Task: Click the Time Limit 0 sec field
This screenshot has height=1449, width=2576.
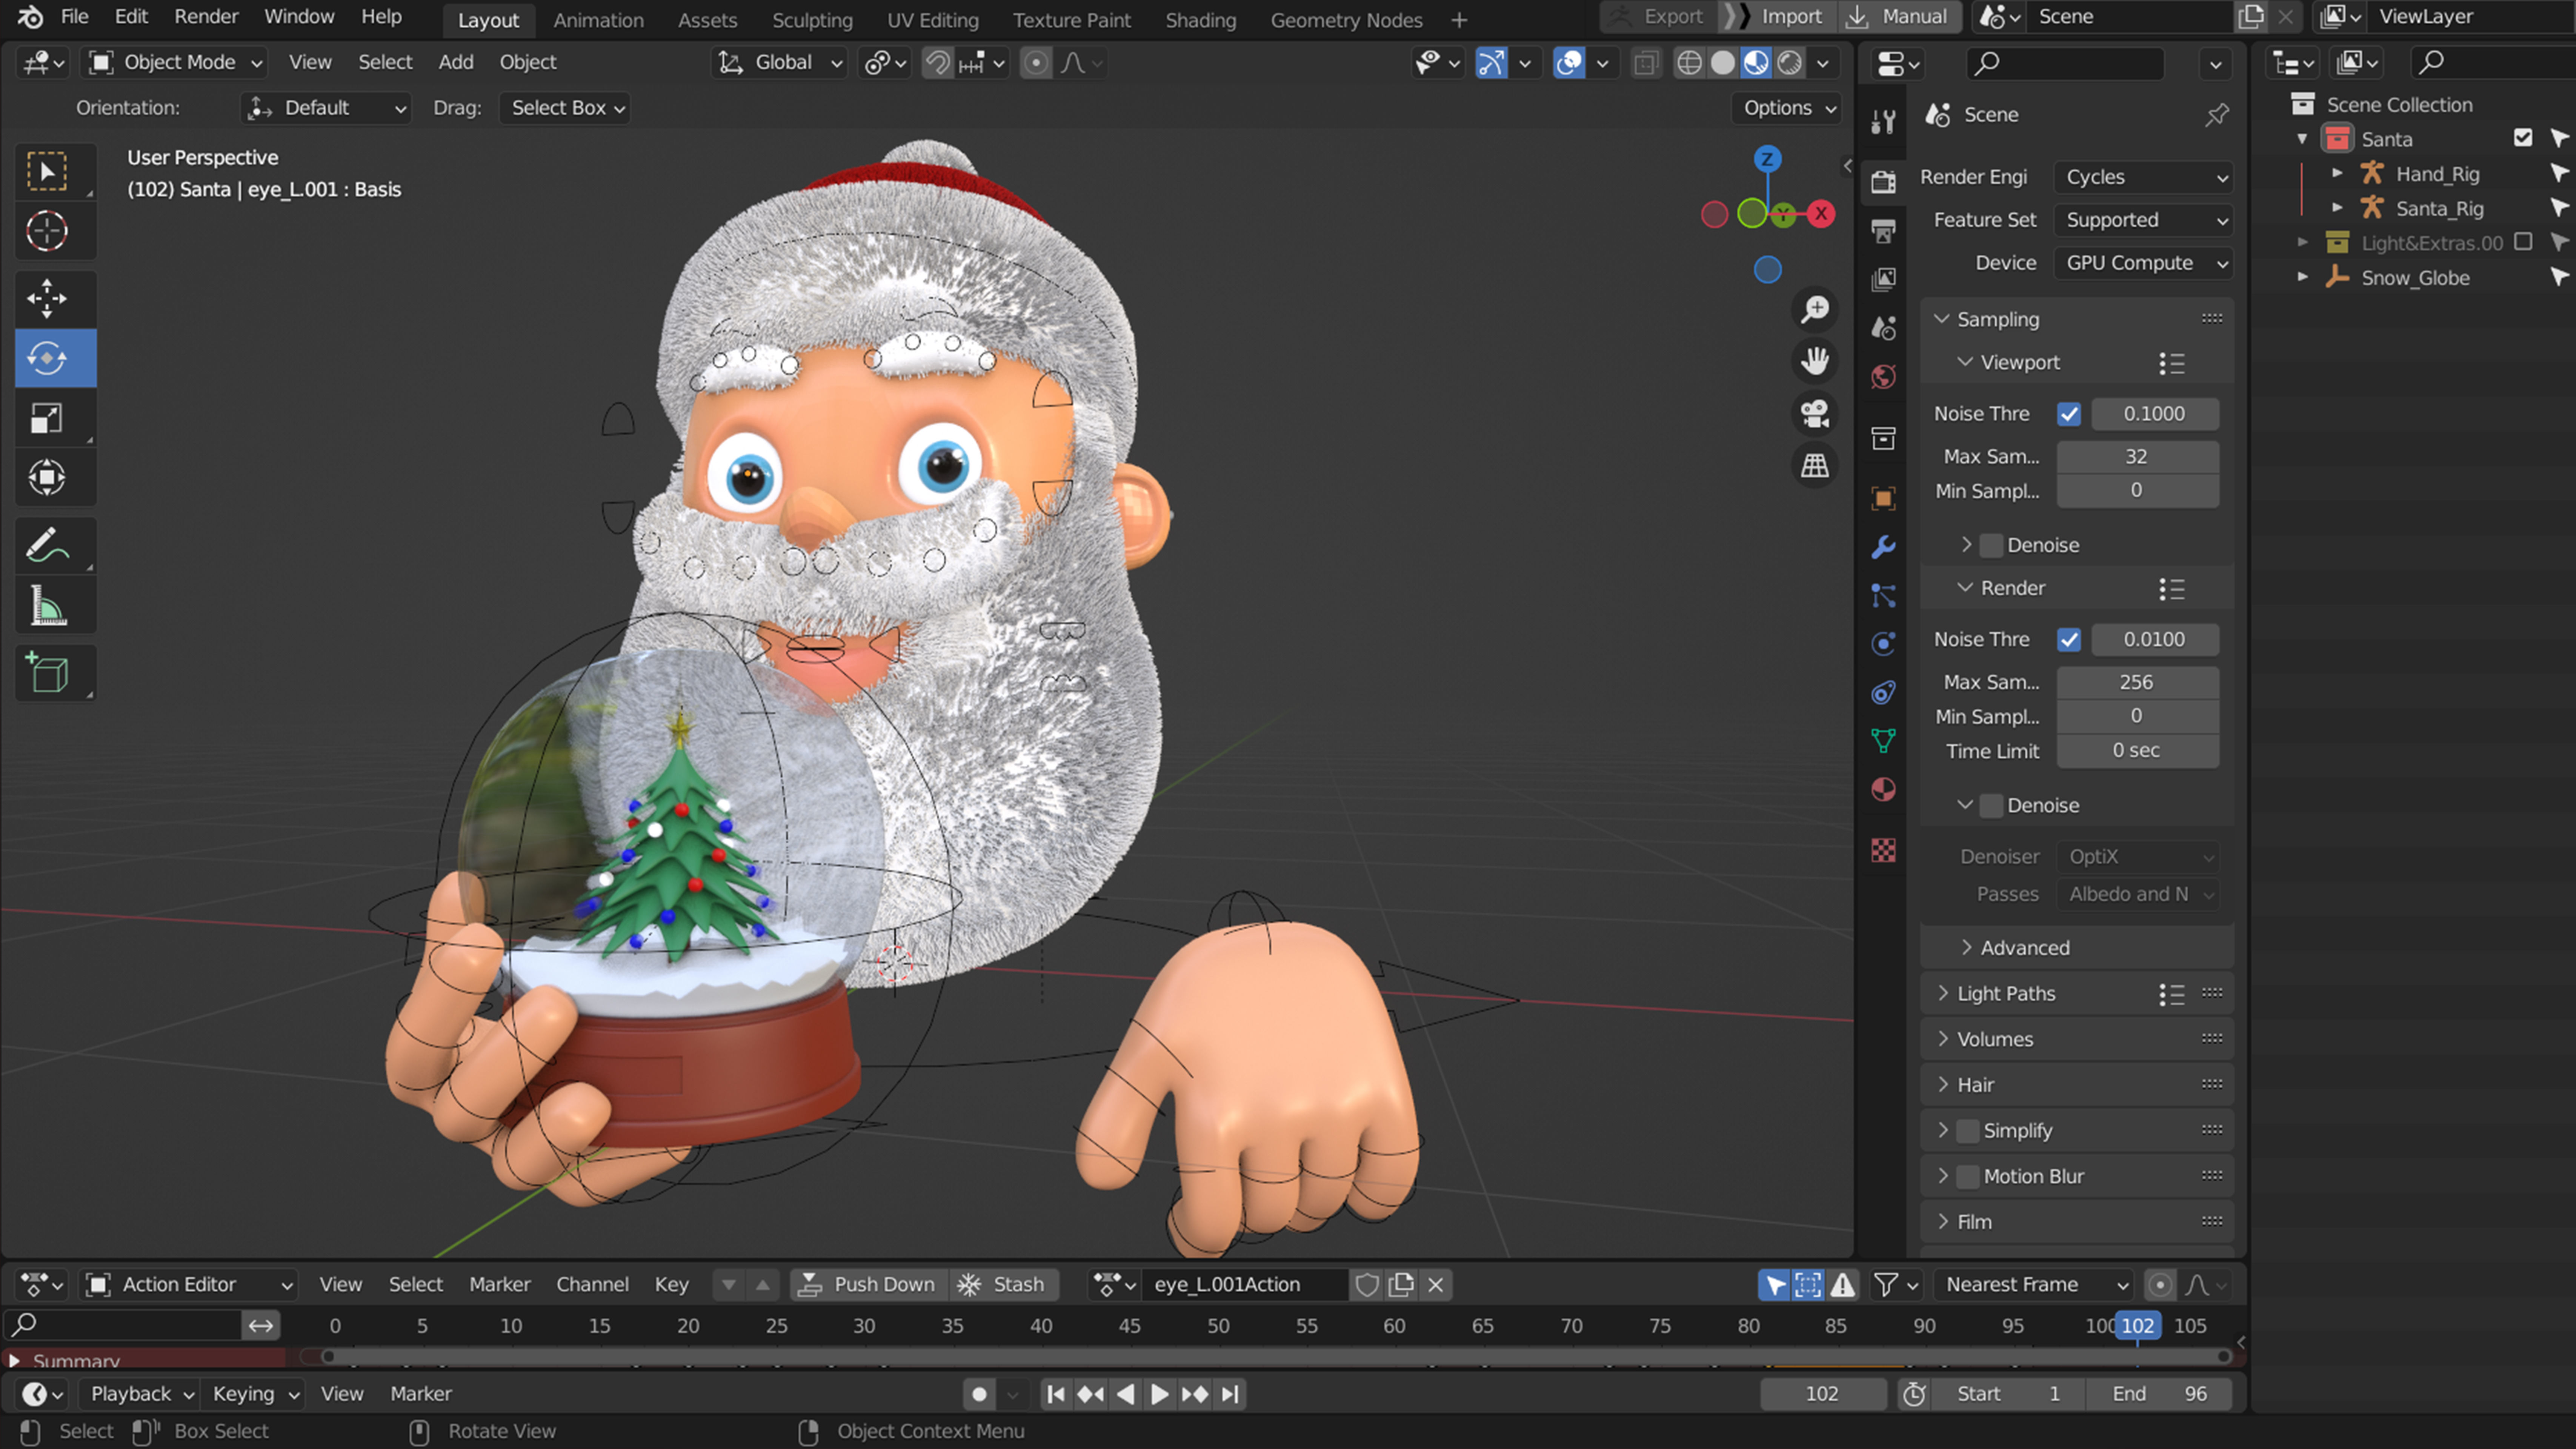Action: coord(2137,751)
